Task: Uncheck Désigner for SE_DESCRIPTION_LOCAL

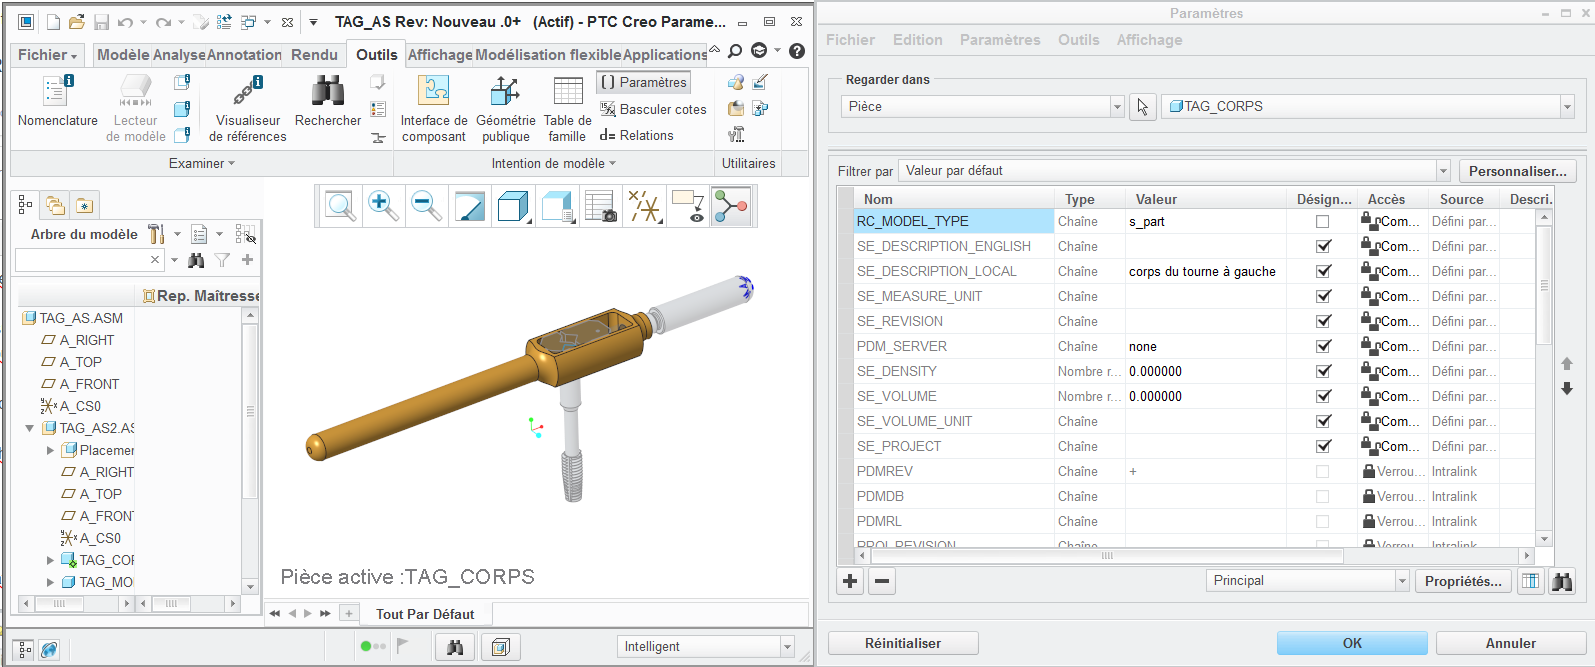Action: pos(1323,271)
